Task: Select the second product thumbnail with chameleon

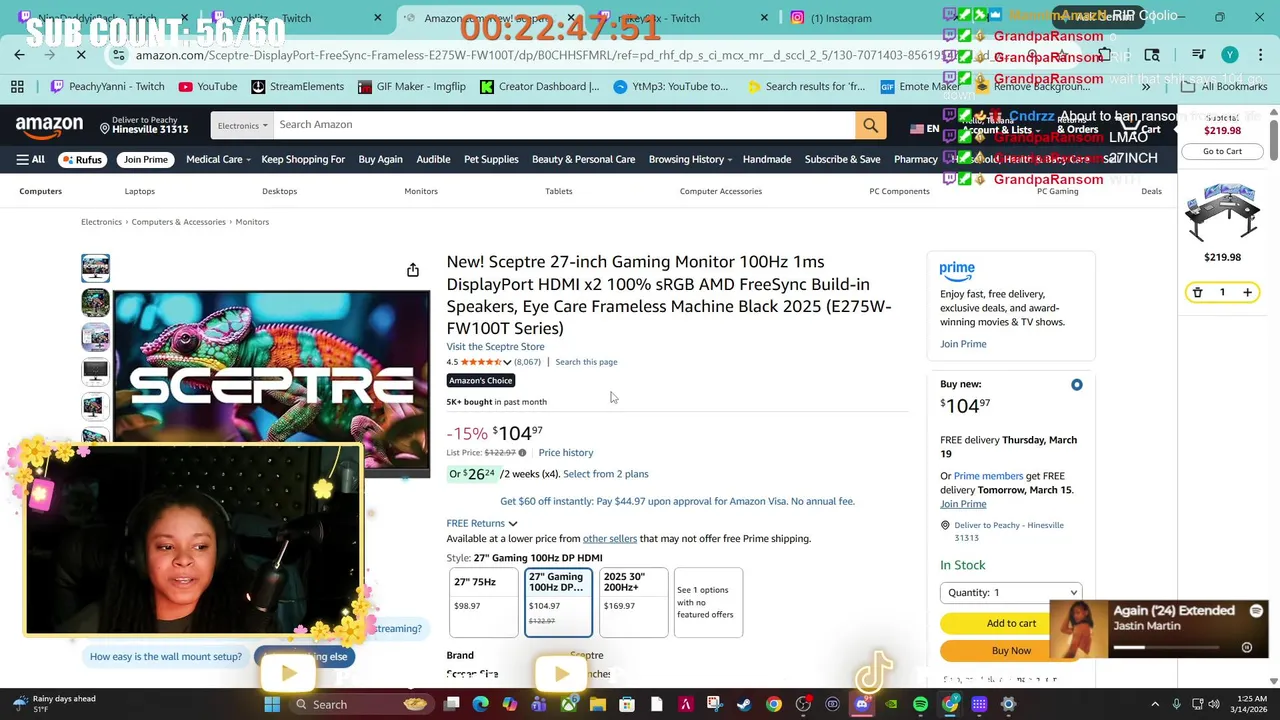Action: 95,302
